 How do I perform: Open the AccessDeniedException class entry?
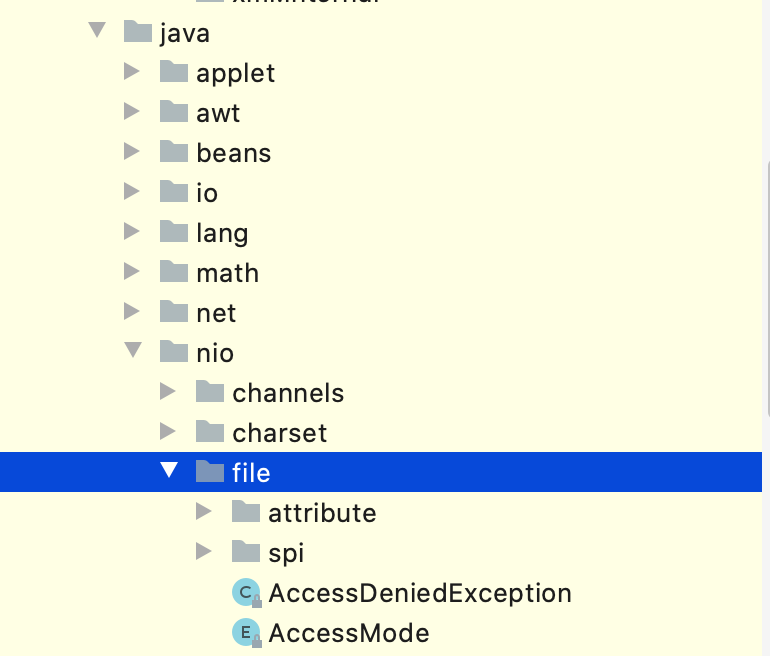(419, 593)
